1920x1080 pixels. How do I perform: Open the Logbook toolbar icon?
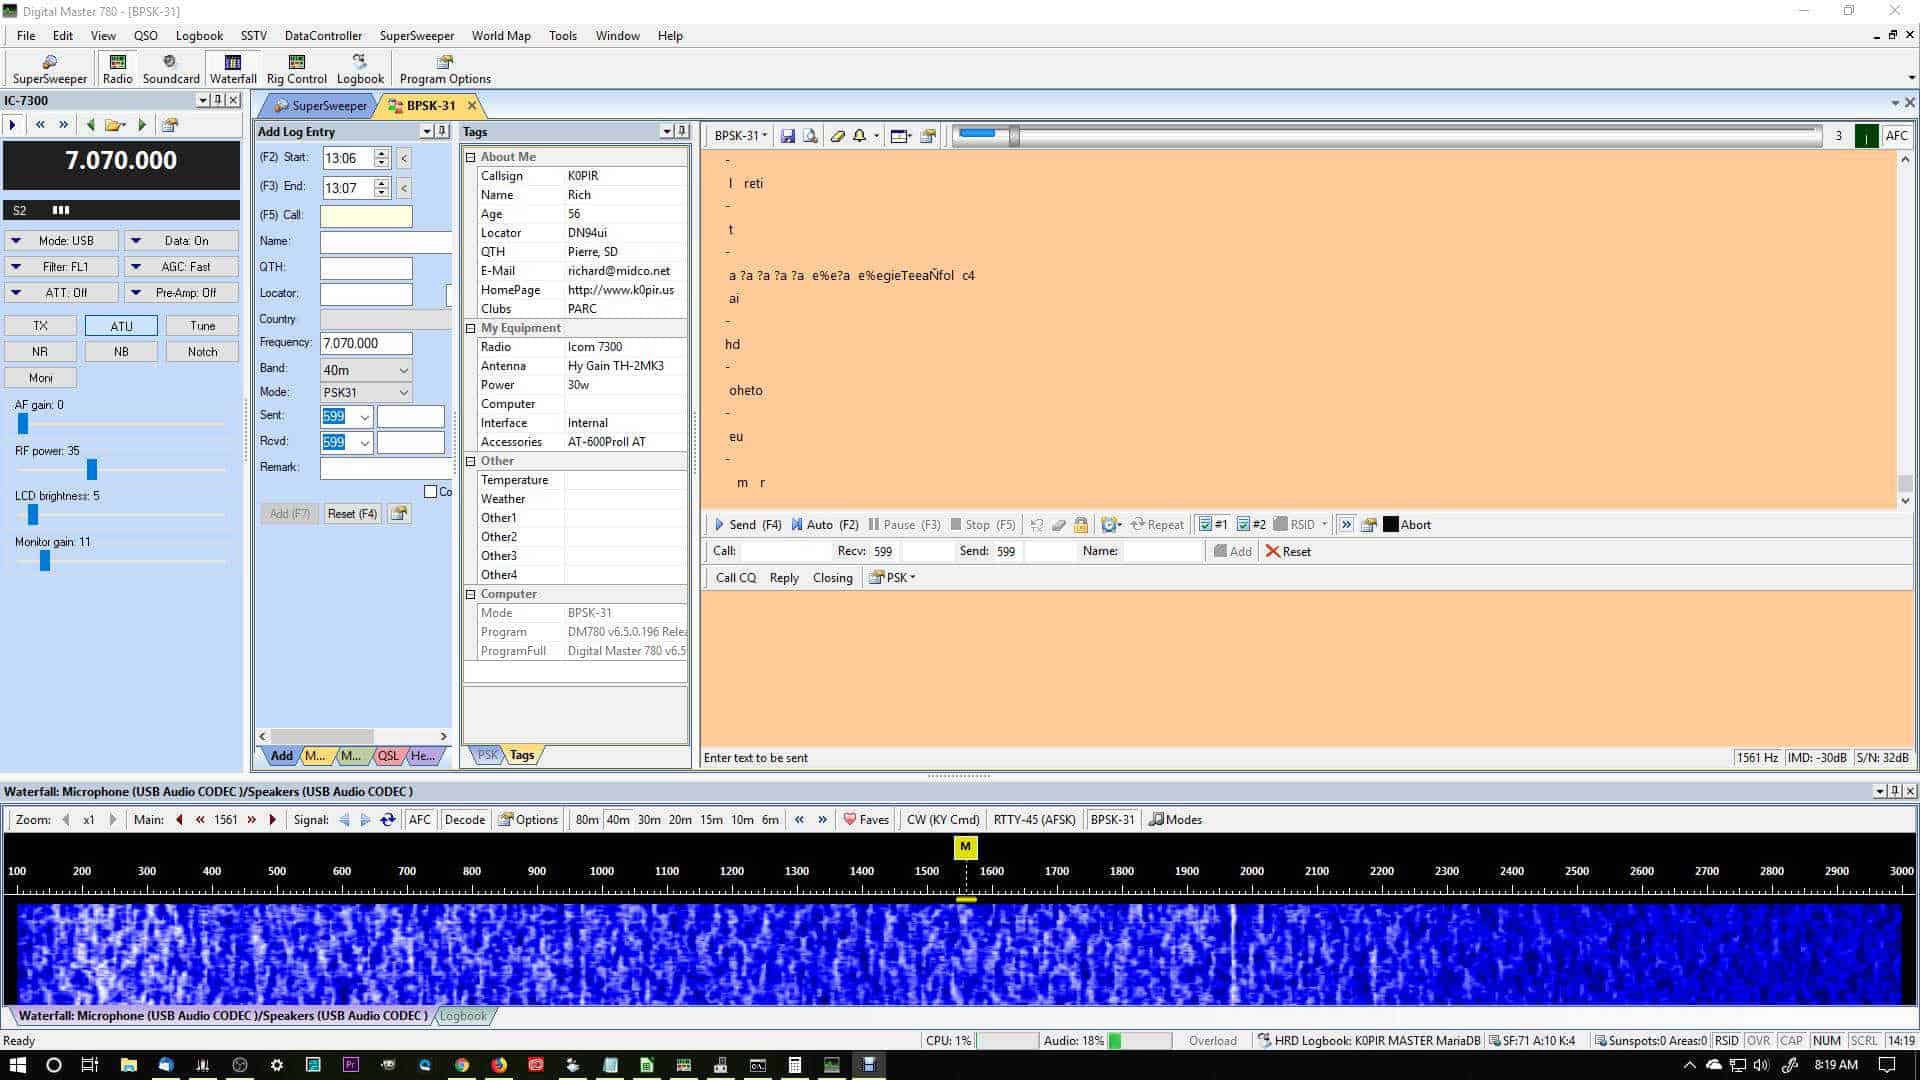[360, 68]
